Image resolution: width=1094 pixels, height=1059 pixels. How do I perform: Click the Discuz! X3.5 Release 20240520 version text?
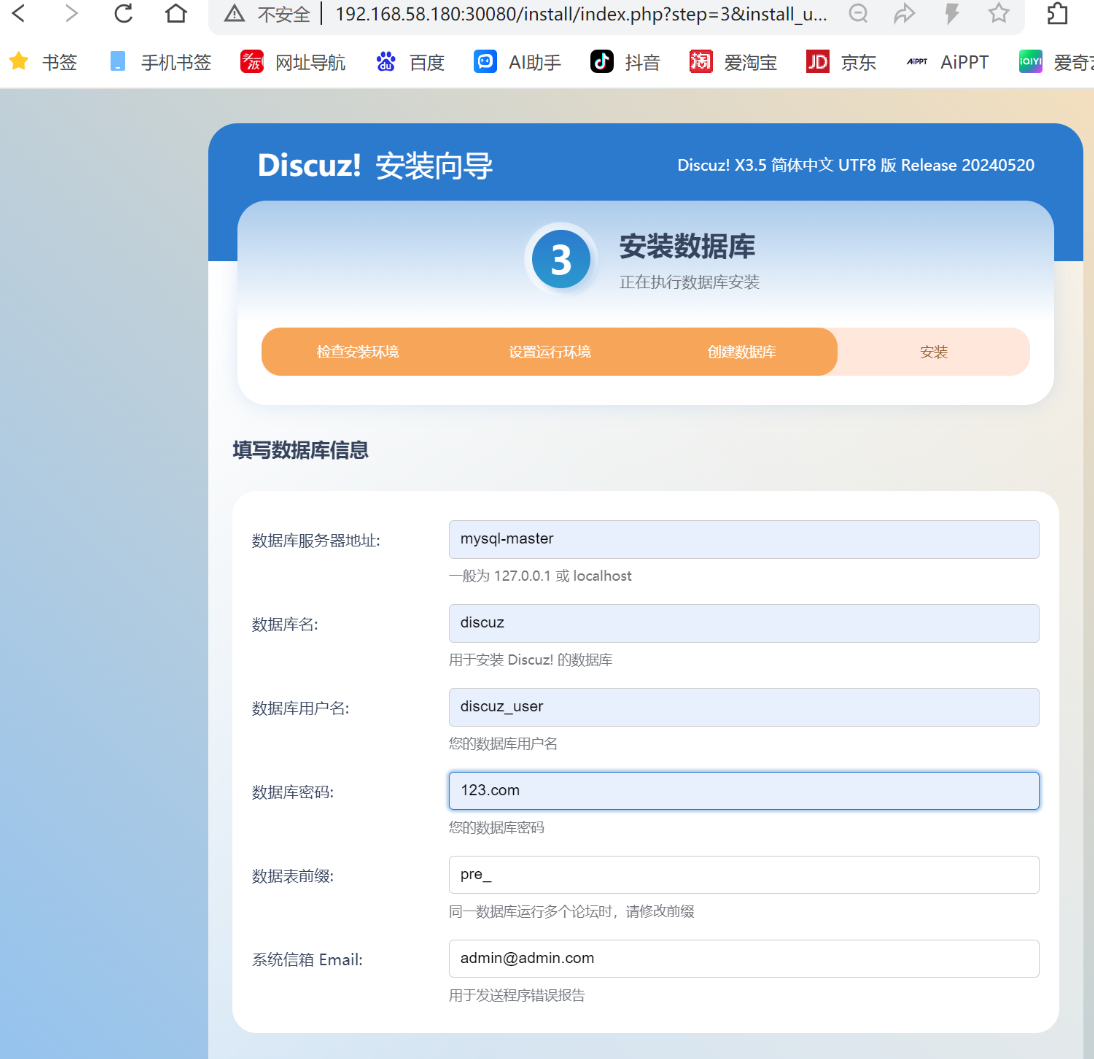point(855,165)
